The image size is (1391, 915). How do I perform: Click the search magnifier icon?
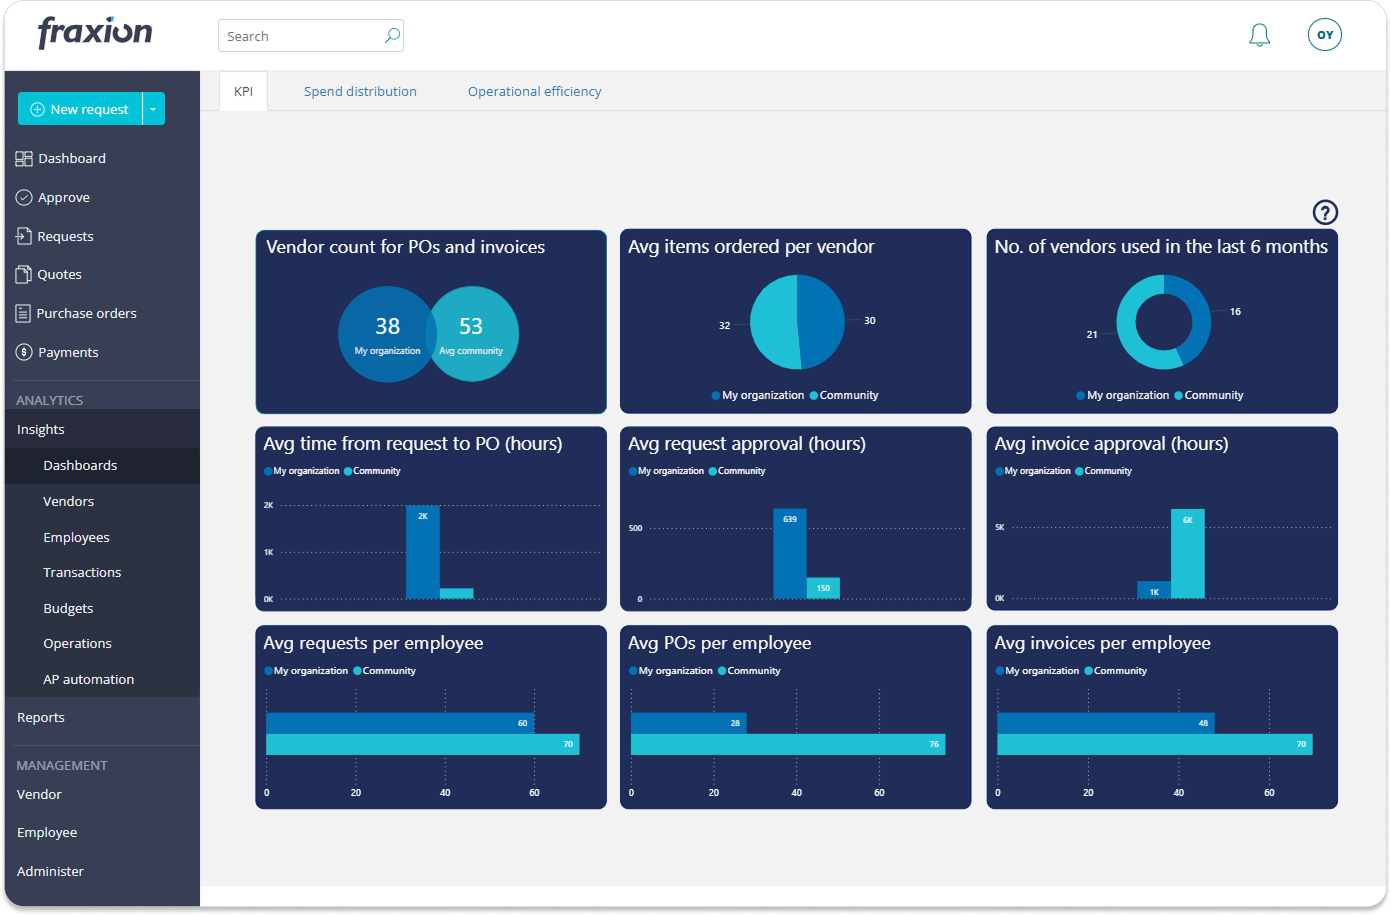coord(392,36)
